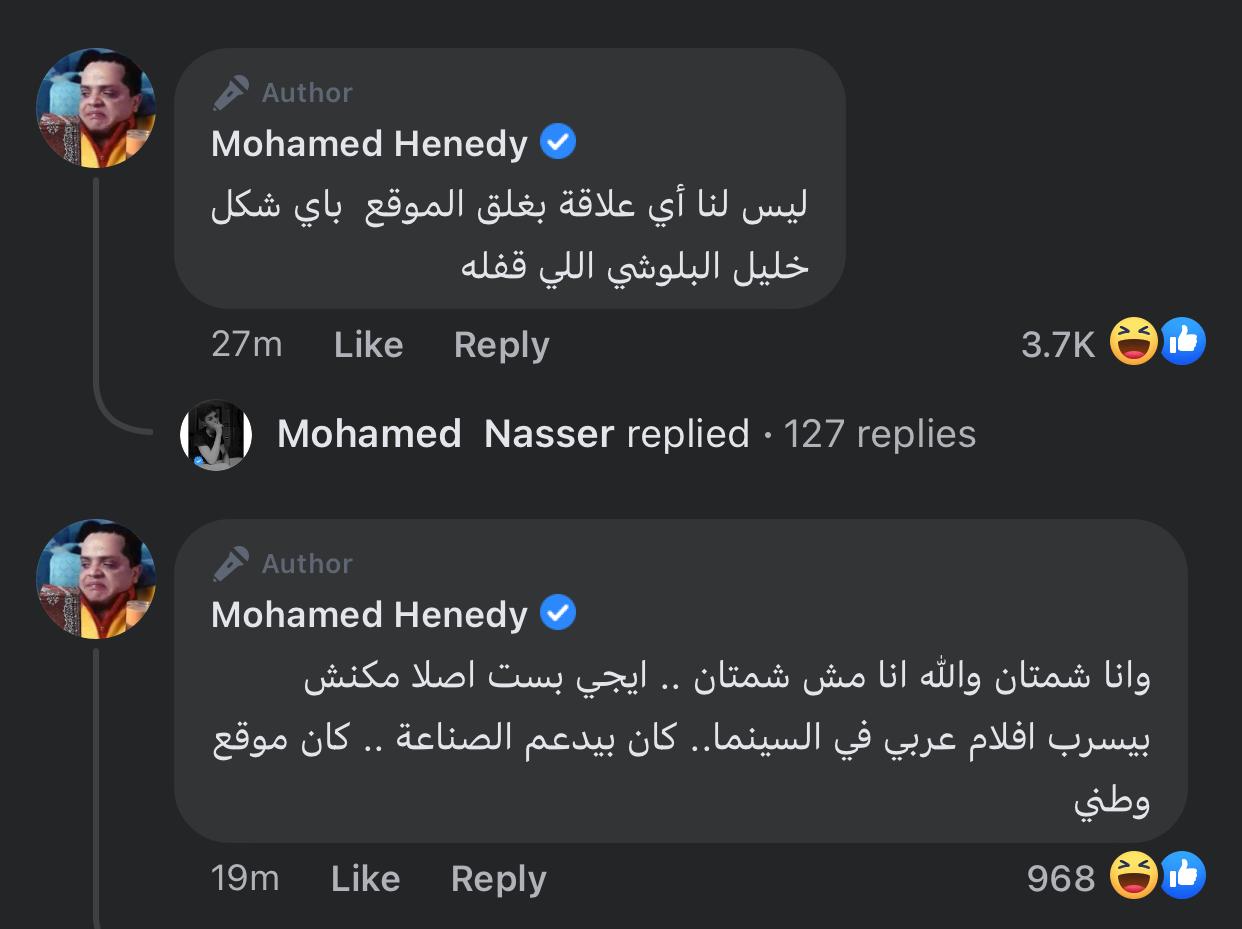Click the Author microphone icon on first comment

231,93
